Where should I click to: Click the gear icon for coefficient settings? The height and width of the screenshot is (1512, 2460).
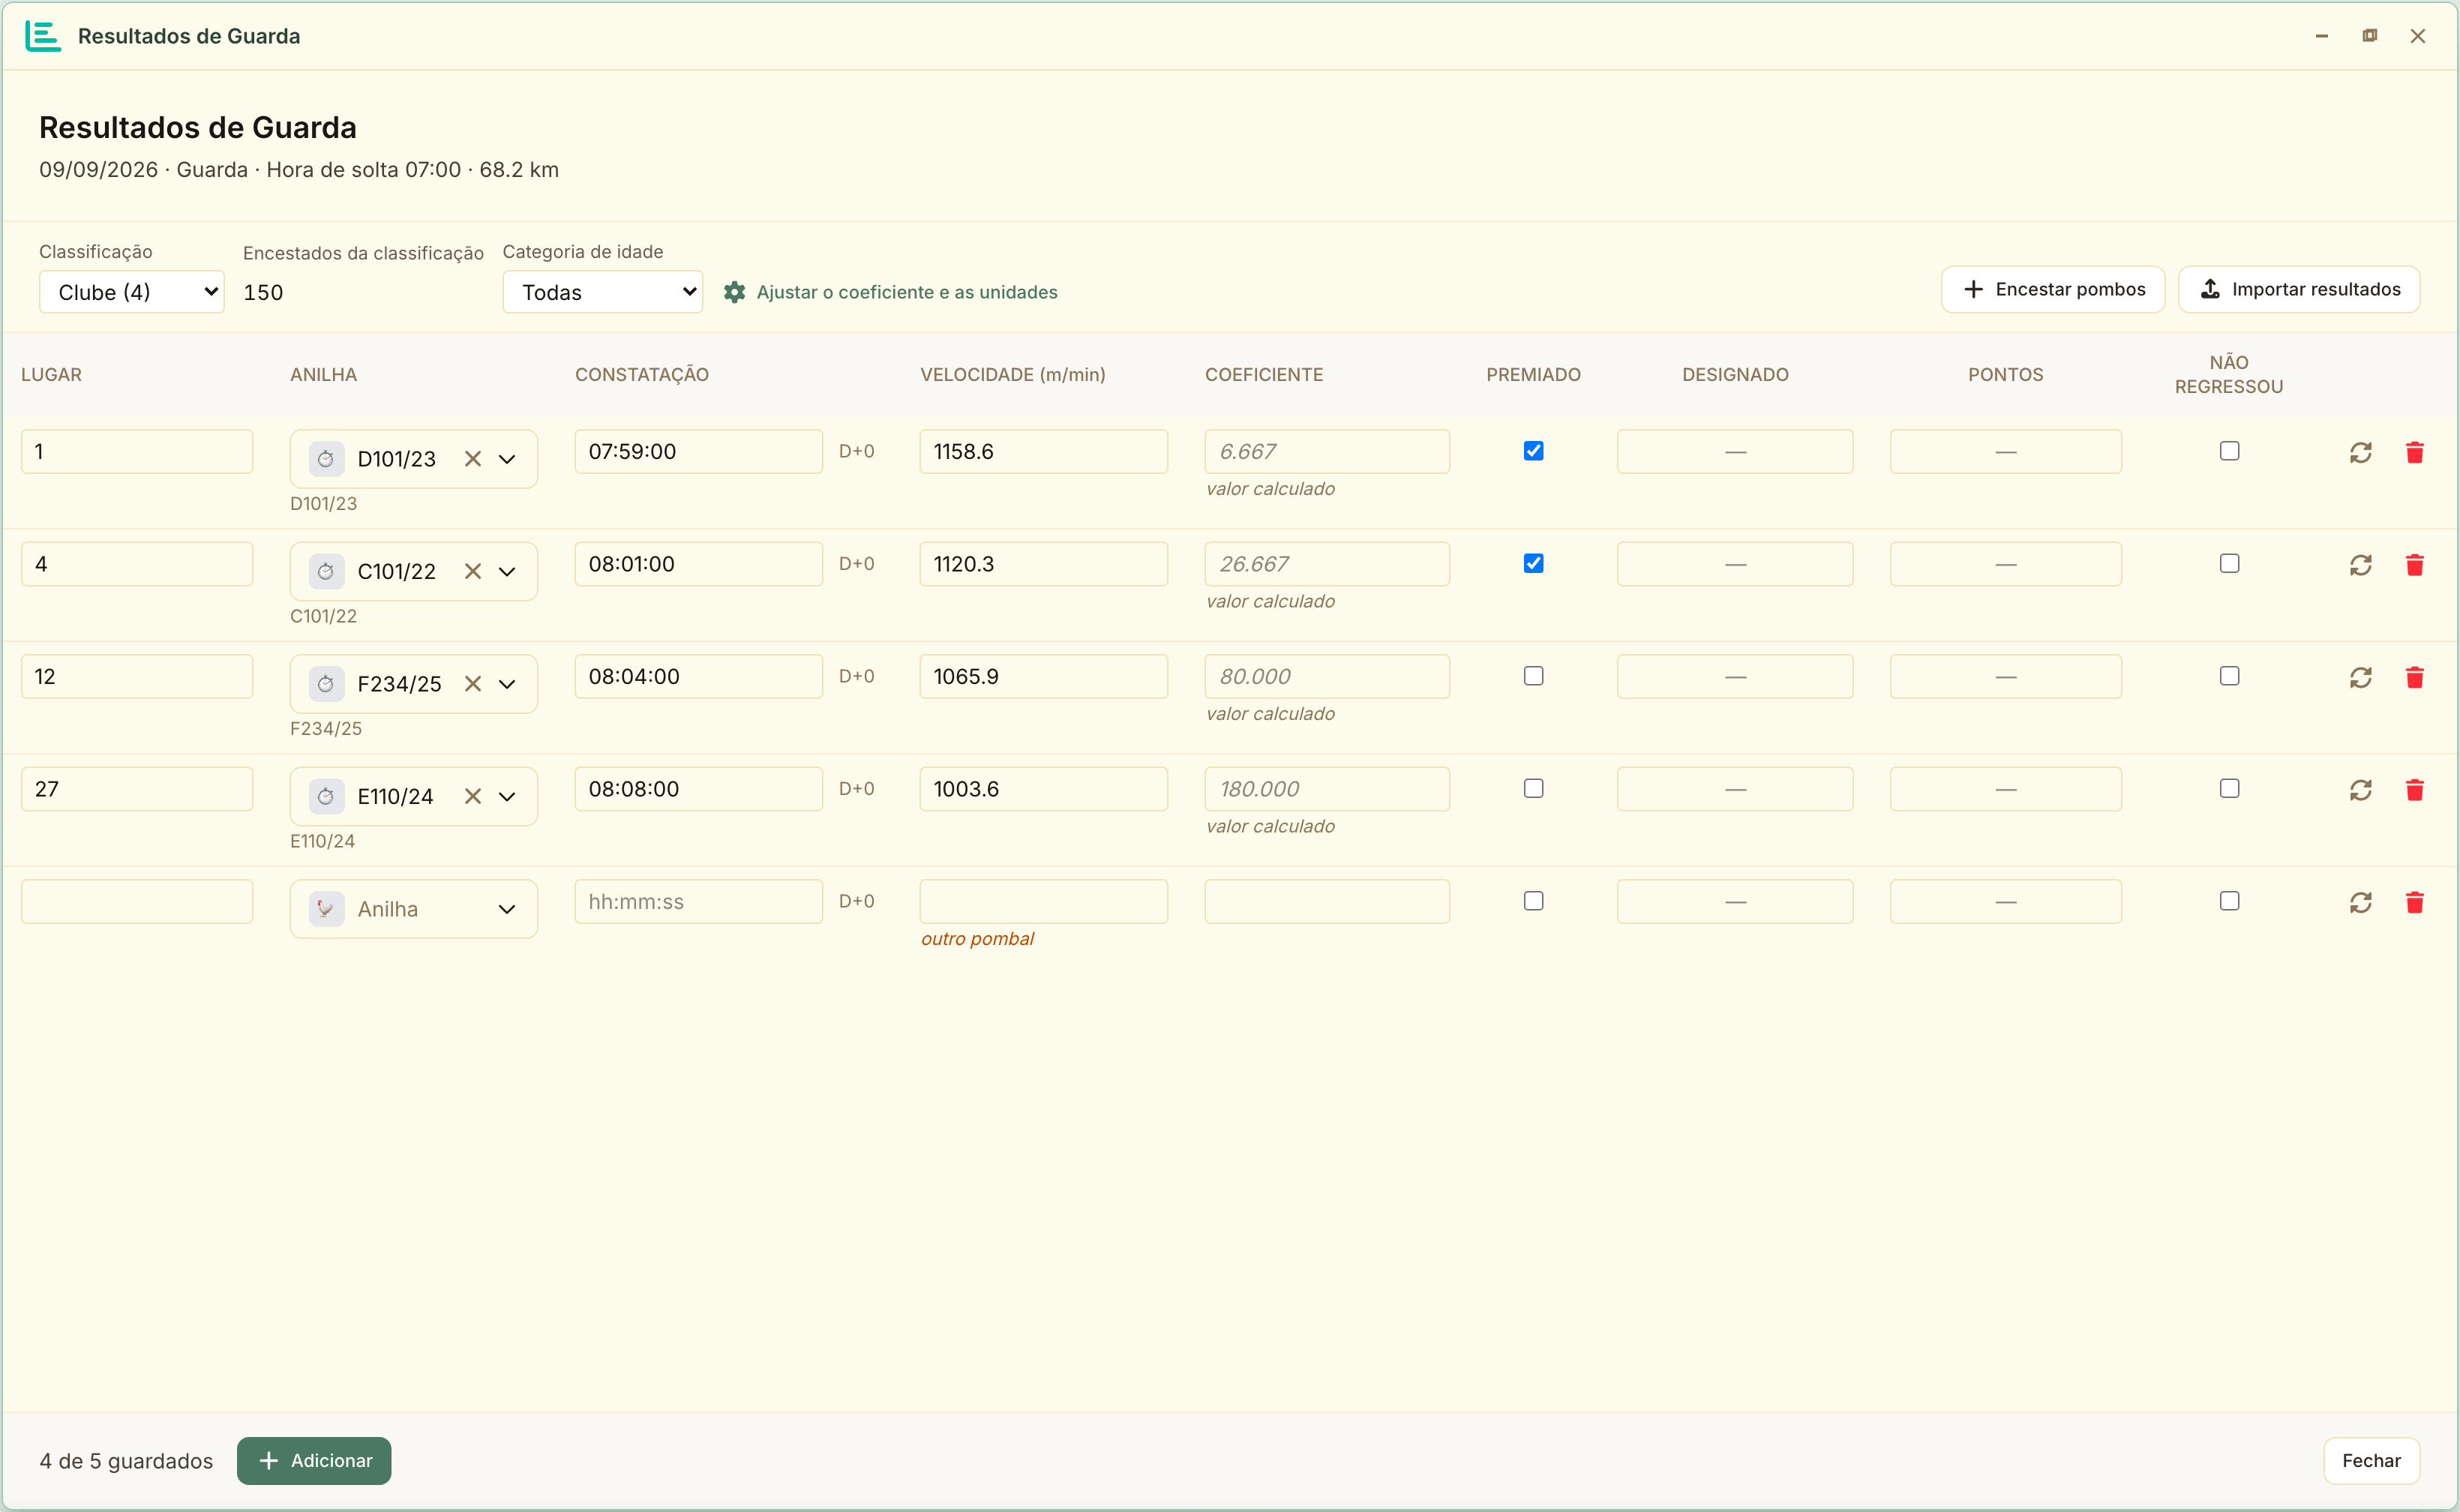[x=734, y=292]
